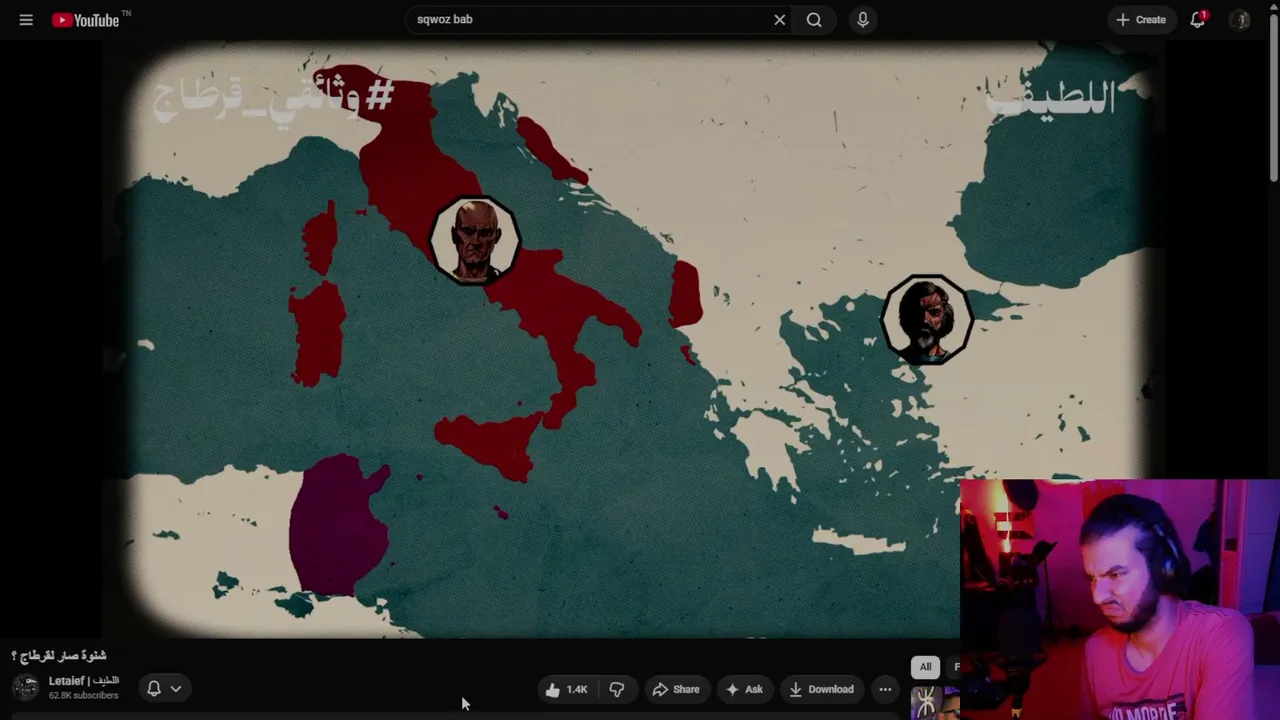Open the Create menu
This screenshot has height=720, width=1280.
(x=1141, y=20)
